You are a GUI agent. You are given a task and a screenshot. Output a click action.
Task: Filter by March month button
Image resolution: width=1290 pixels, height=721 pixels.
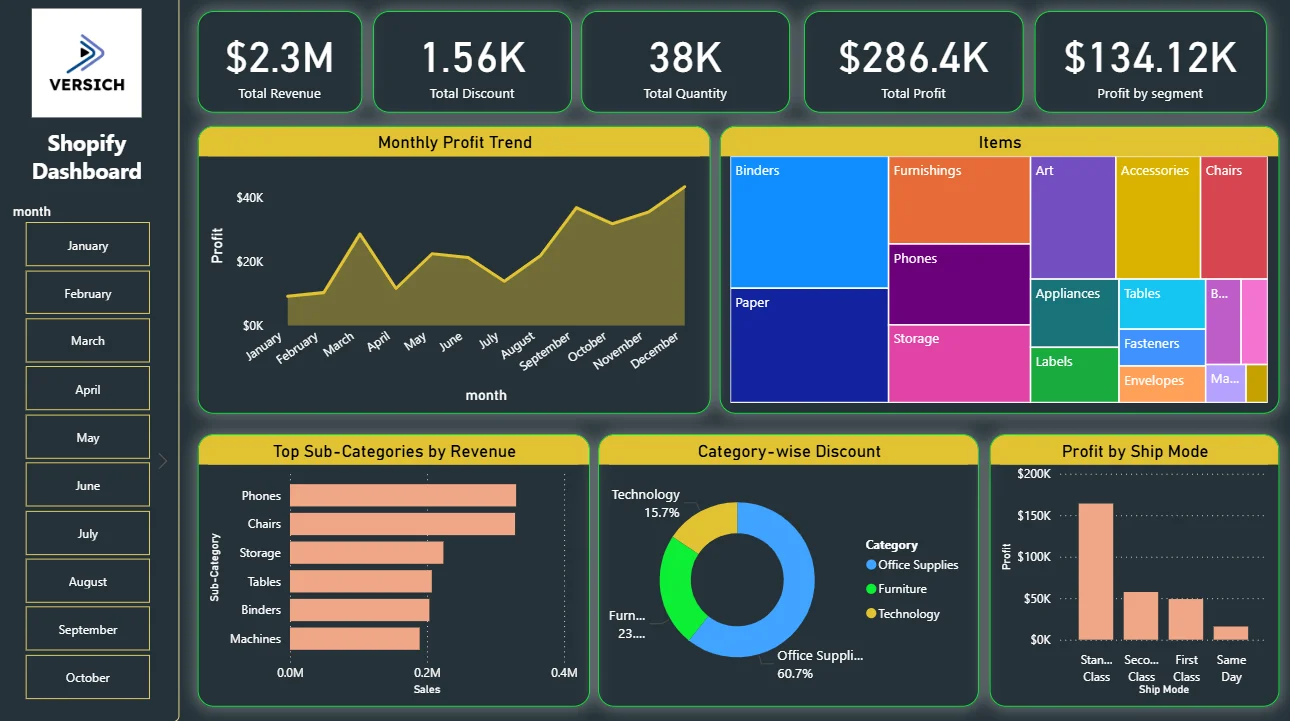tap(88, 341)
